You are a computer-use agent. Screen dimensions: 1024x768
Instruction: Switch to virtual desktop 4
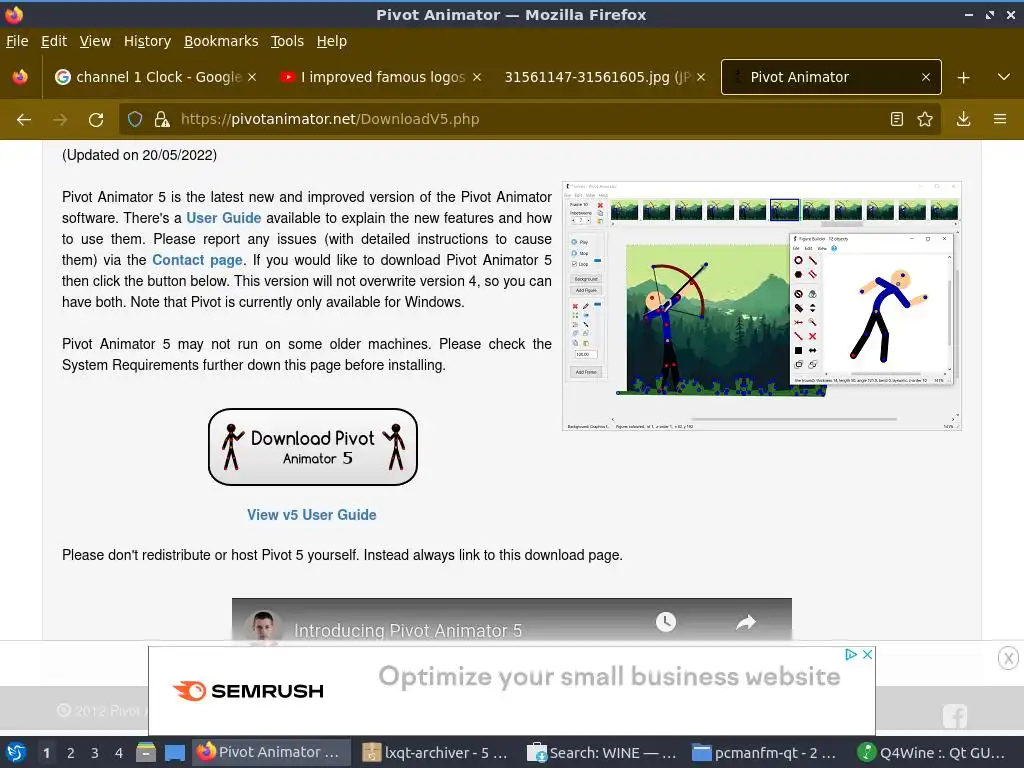[x=119, y=753]
